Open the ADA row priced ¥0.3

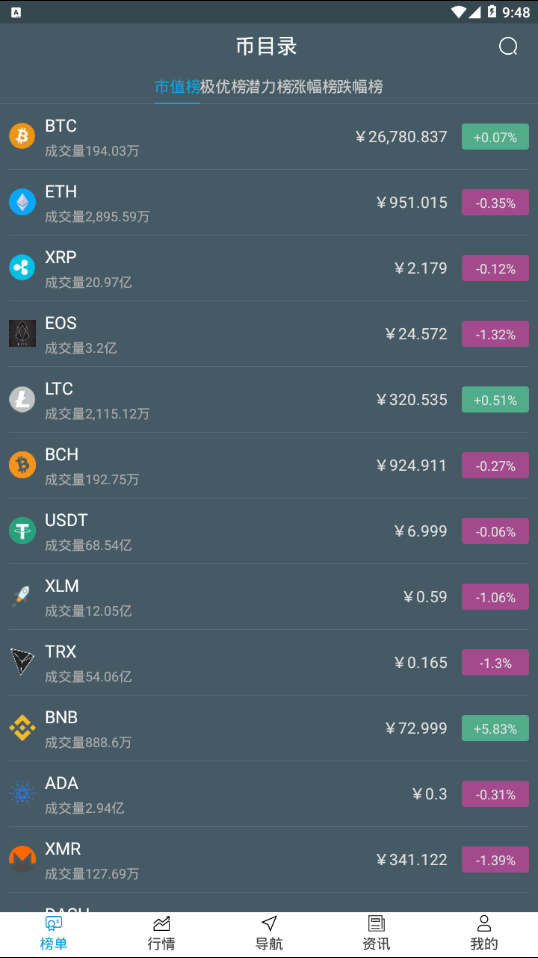(x=269, y=794)
